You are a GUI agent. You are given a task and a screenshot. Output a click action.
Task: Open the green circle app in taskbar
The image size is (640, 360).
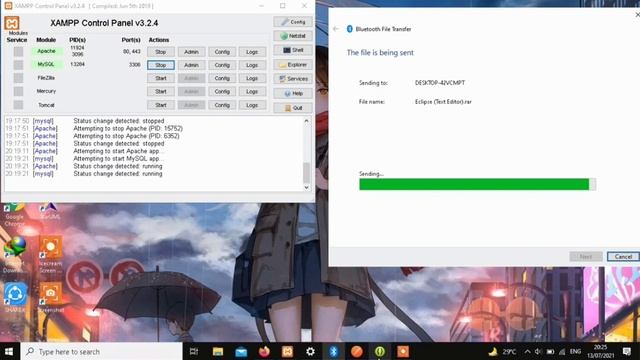click(x=380, y=351)
